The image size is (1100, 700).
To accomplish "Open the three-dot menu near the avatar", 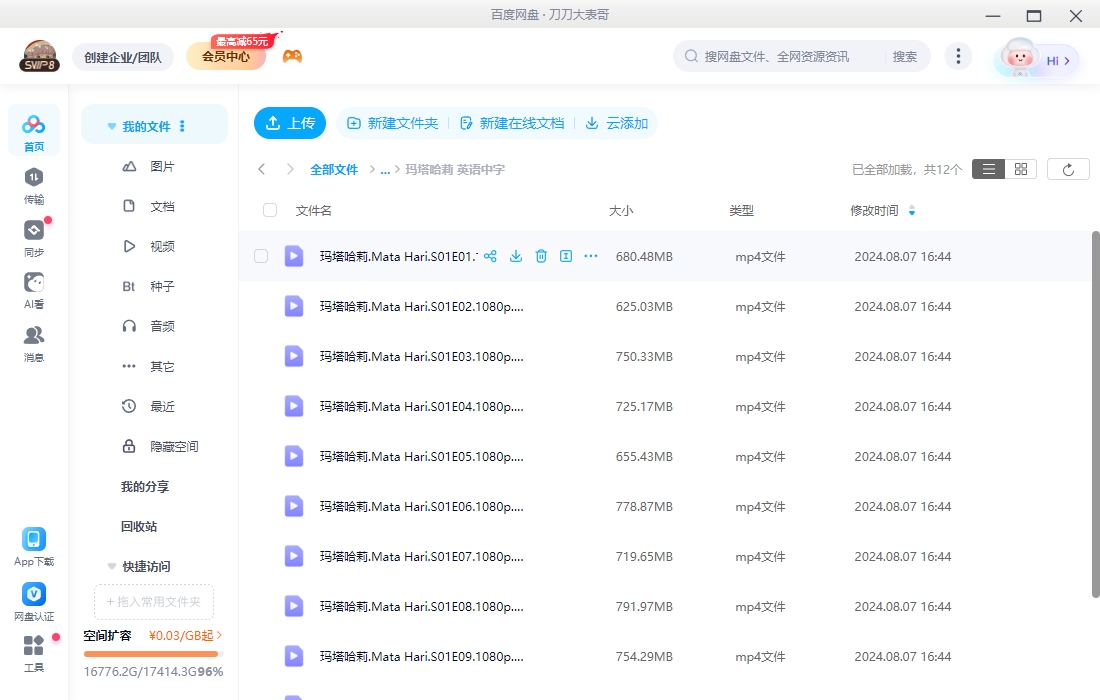I will [958, 57].
